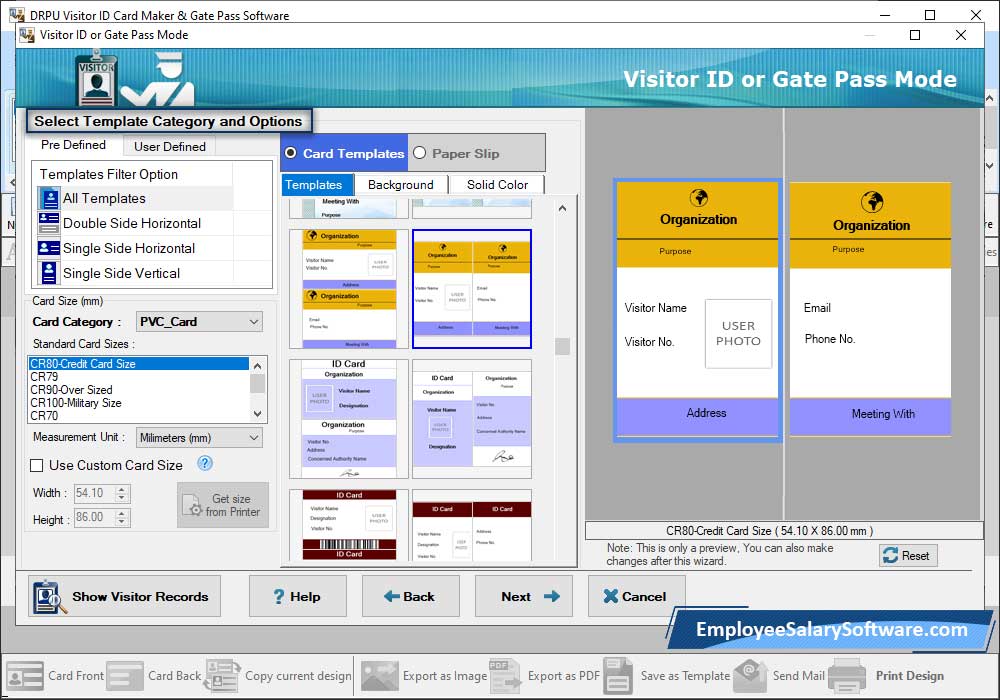Open the Card Category dropdown
Image resolution: width=1000 pixels, height=700 pixels.
199,322
